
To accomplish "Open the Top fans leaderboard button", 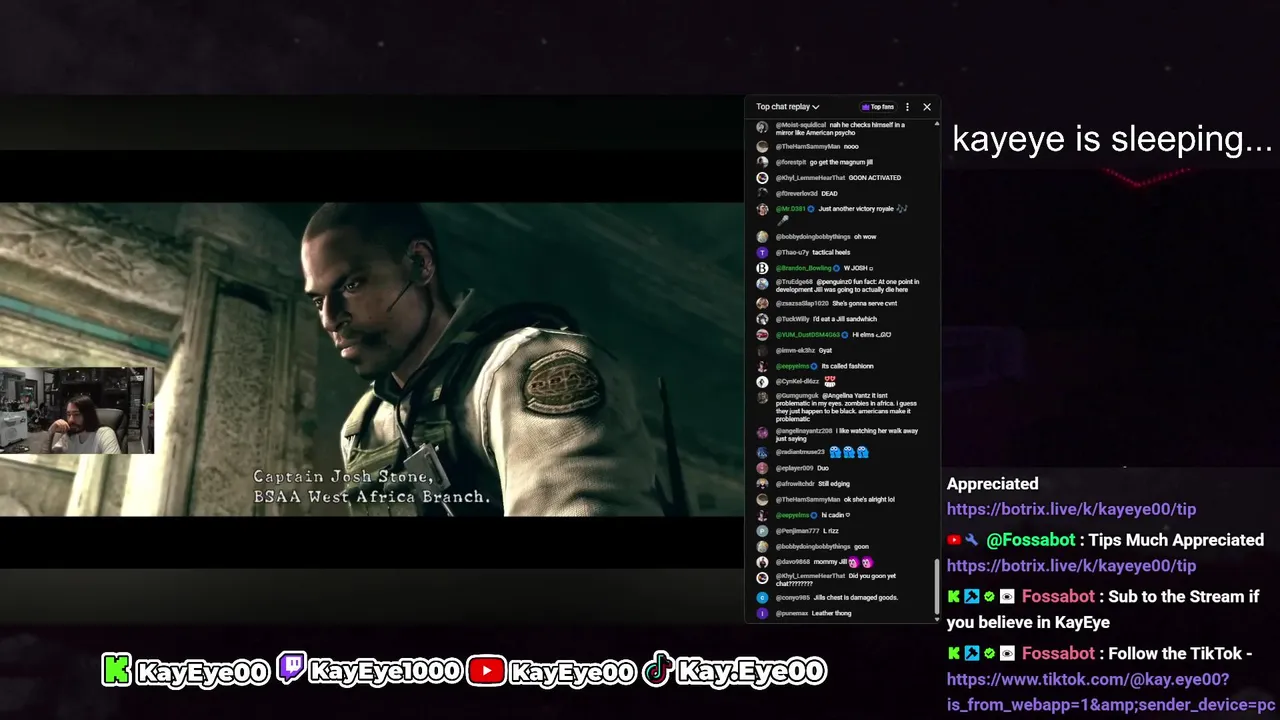I will tap(878, 107).
